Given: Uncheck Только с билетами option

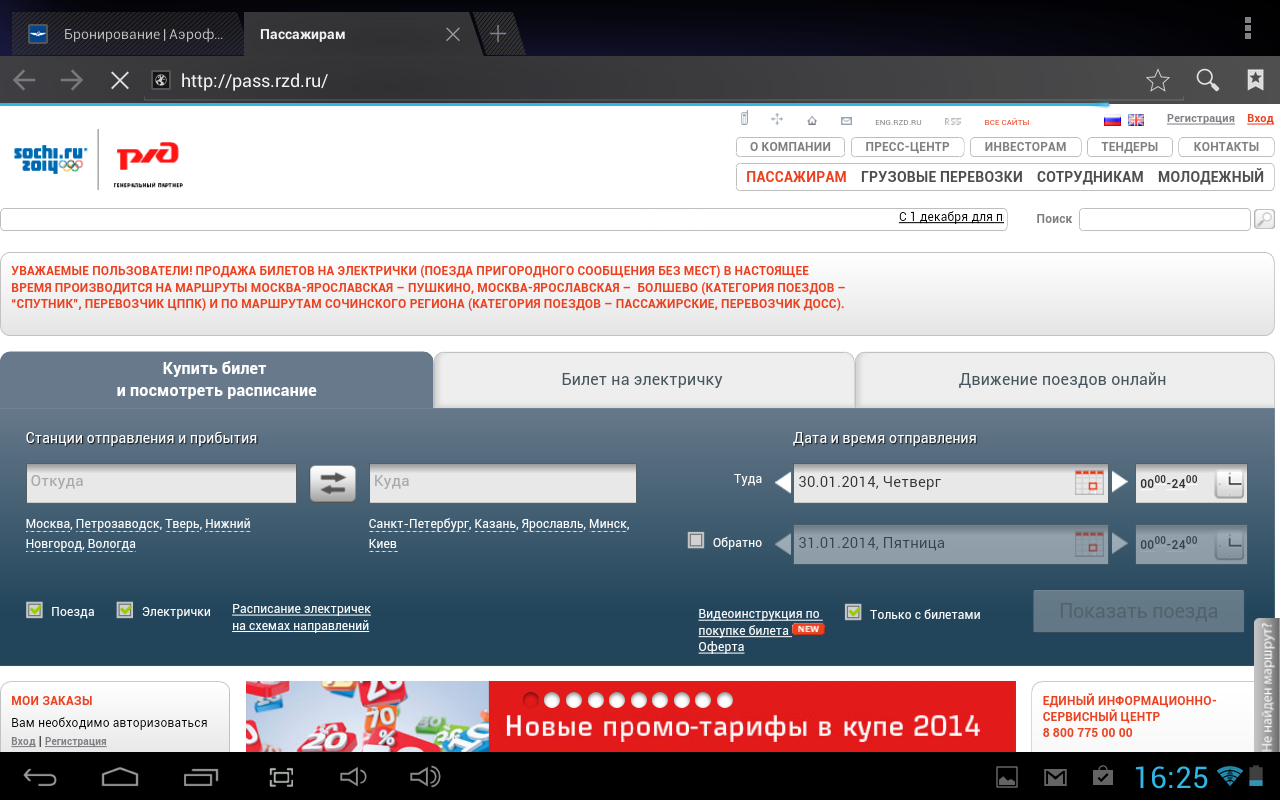Looking at the screenshot, I should coord(853,612).
